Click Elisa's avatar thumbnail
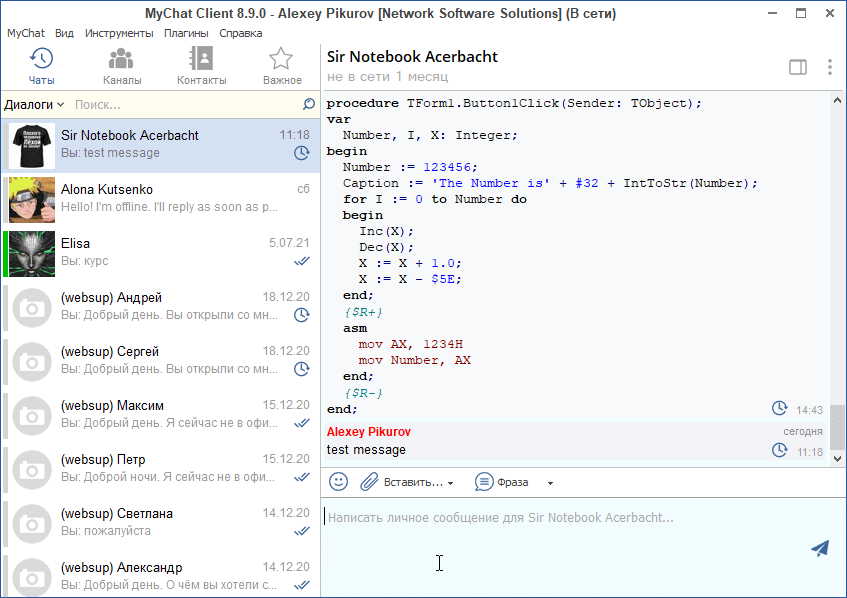Viewport: 847px width, 598px height. point(32,253)
